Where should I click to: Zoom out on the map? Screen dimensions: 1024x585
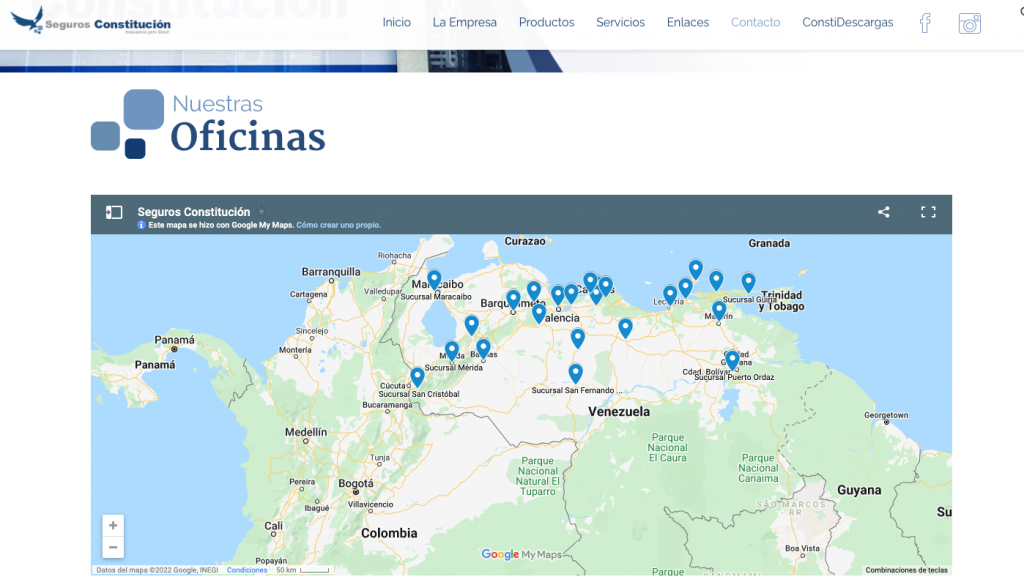tap(113, 547)
